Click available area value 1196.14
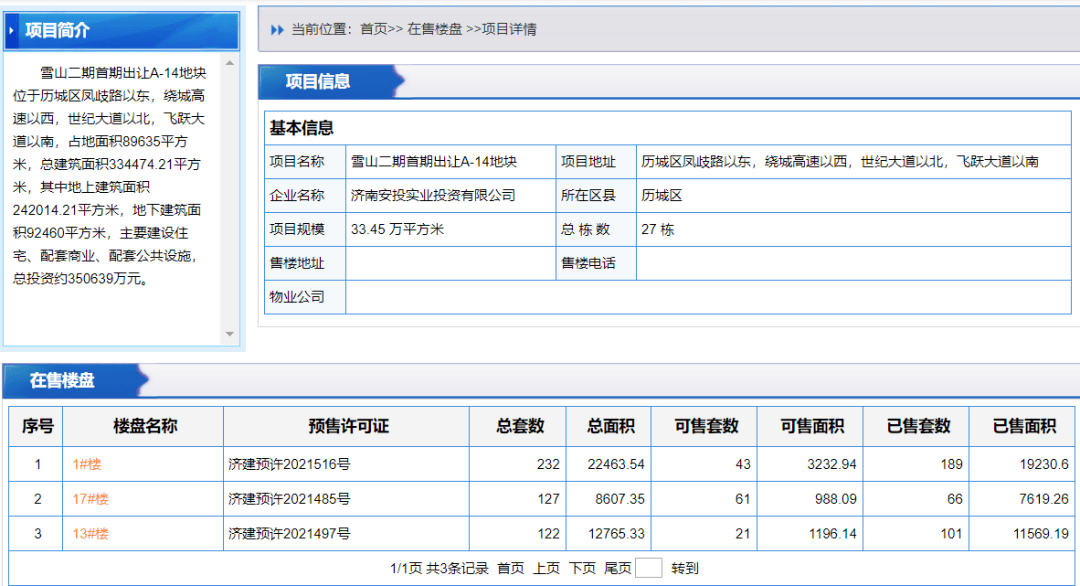 (831, 533)
